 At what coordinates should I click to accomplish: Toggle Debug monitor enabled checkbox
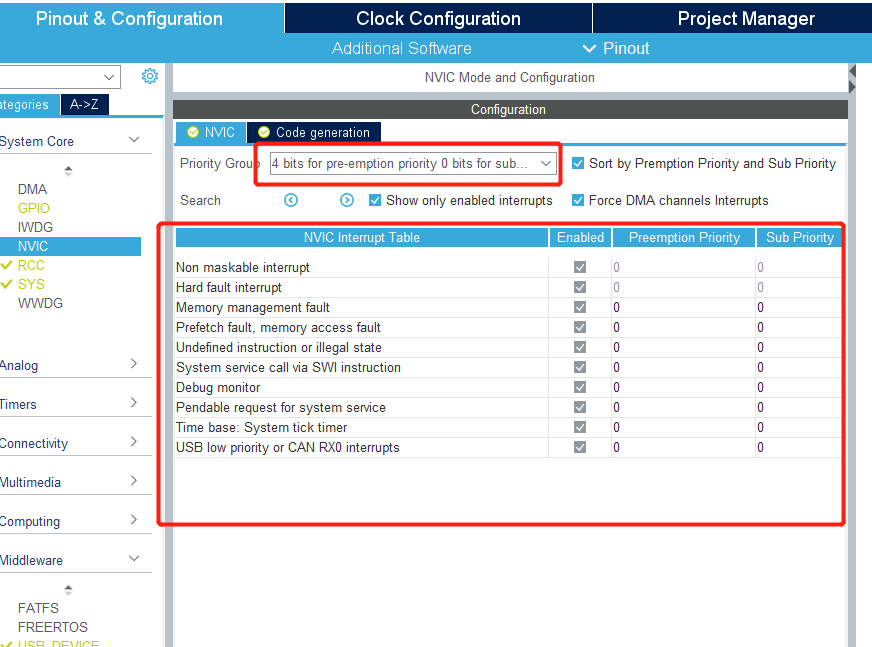click(x=580, y=387)
